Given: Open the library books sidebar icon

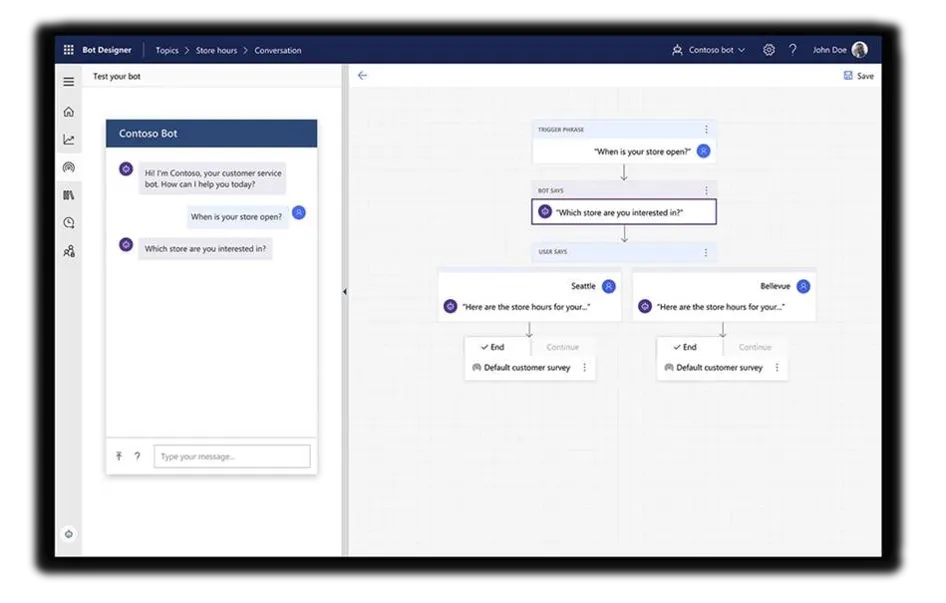Looking at the screenshot, I should click(69, 195).
